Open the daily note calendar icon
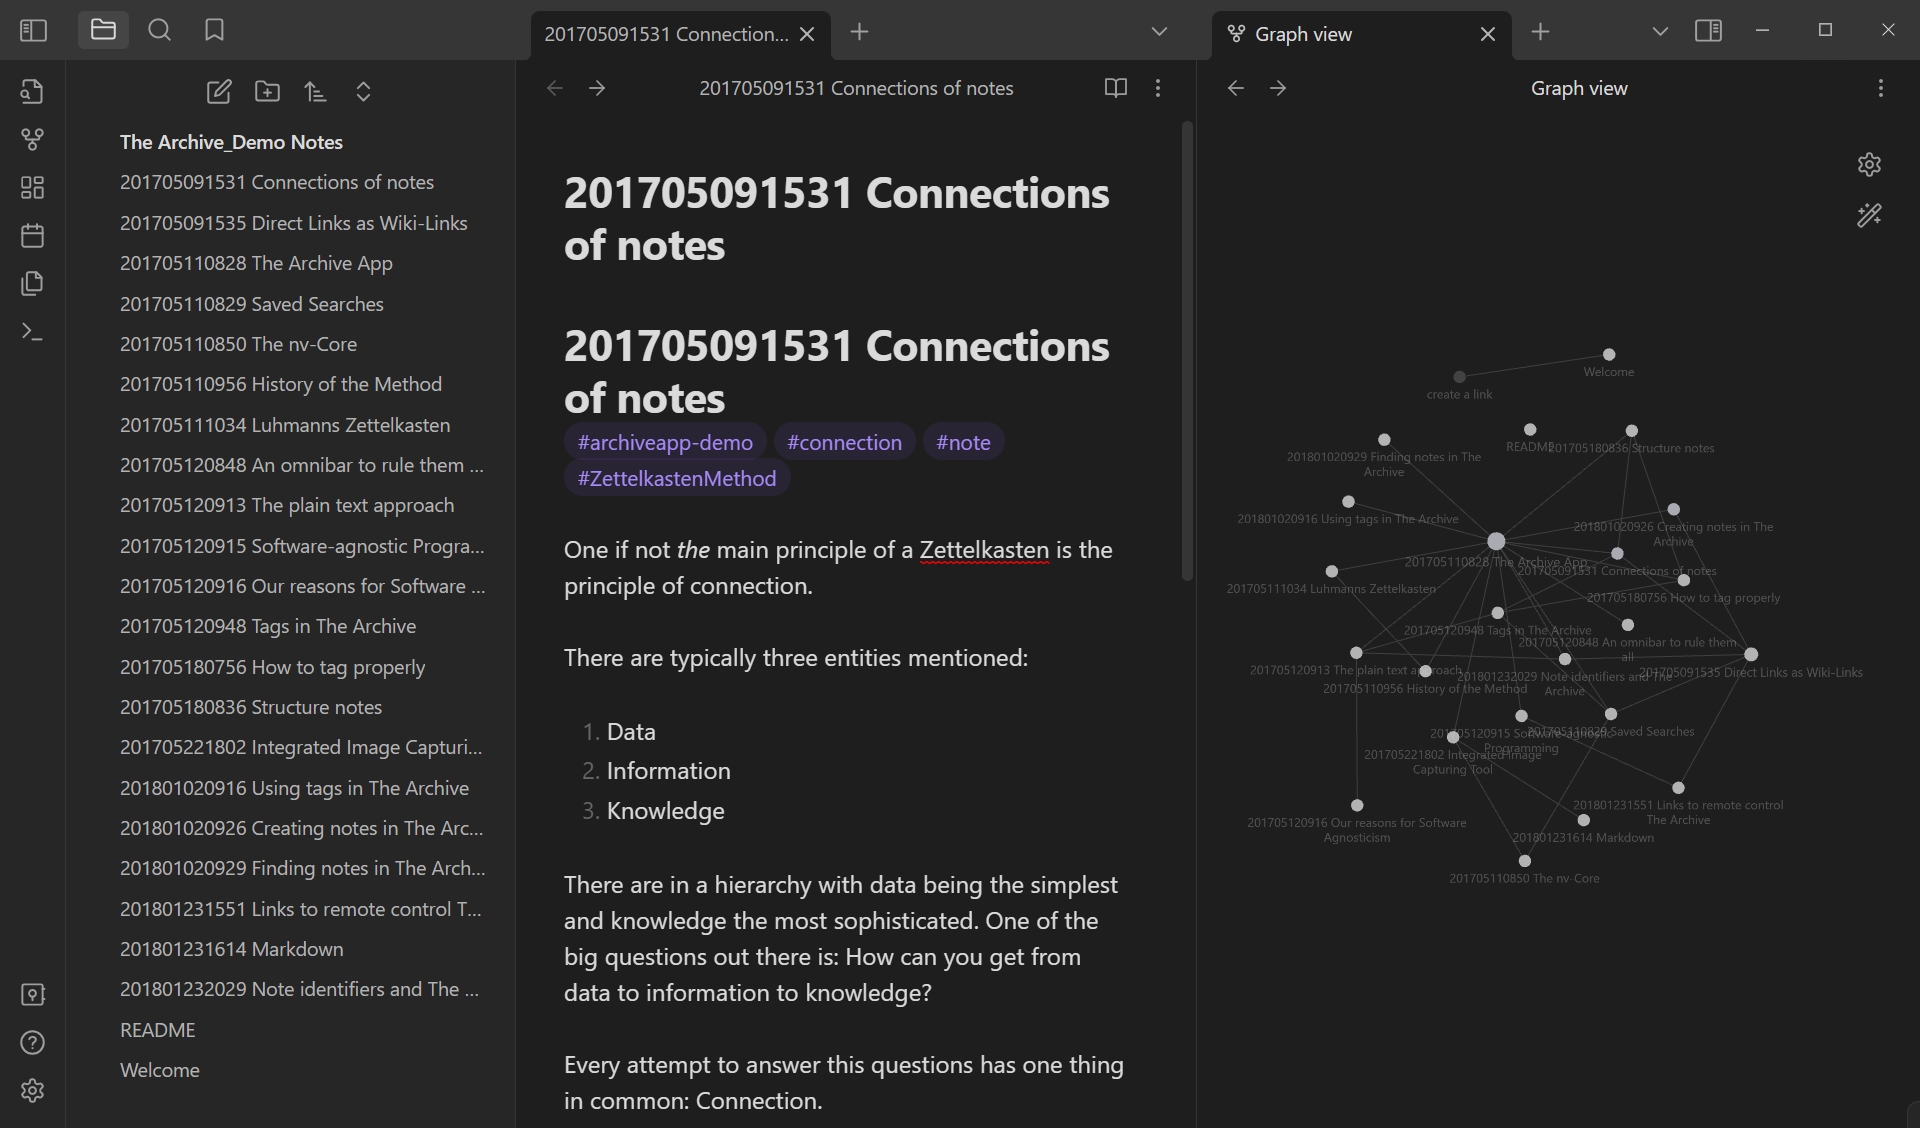This screenshot has height=1128, width=1920. [32, 236]
